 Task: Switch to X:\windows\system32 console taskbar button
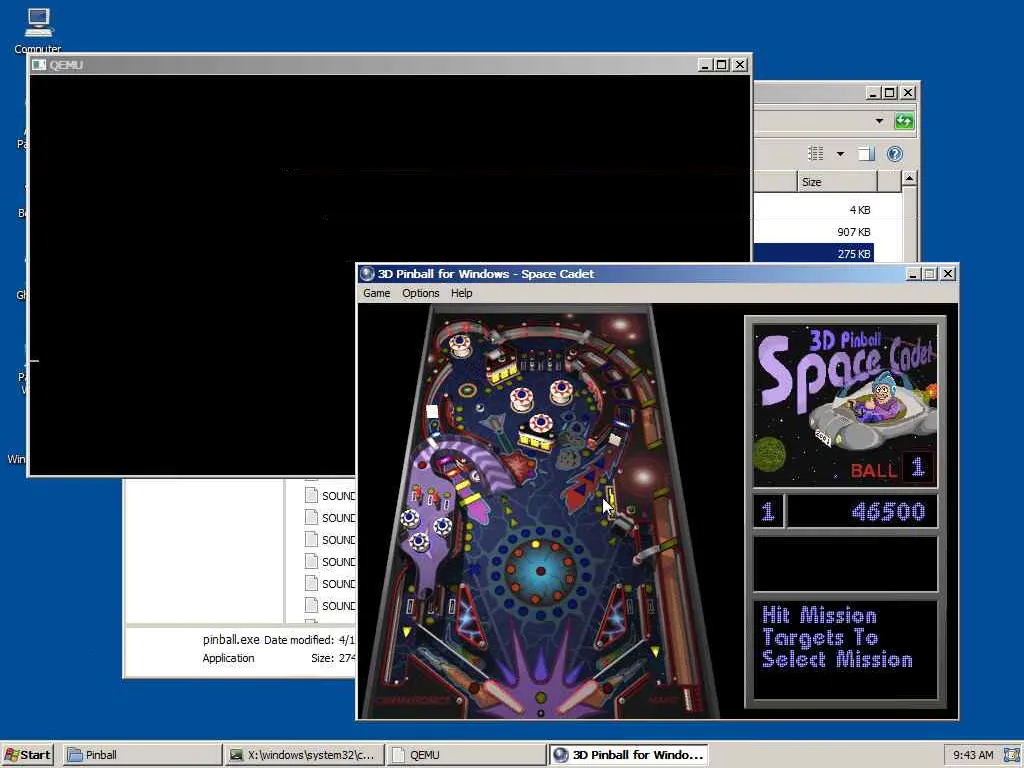click(305, 755)
